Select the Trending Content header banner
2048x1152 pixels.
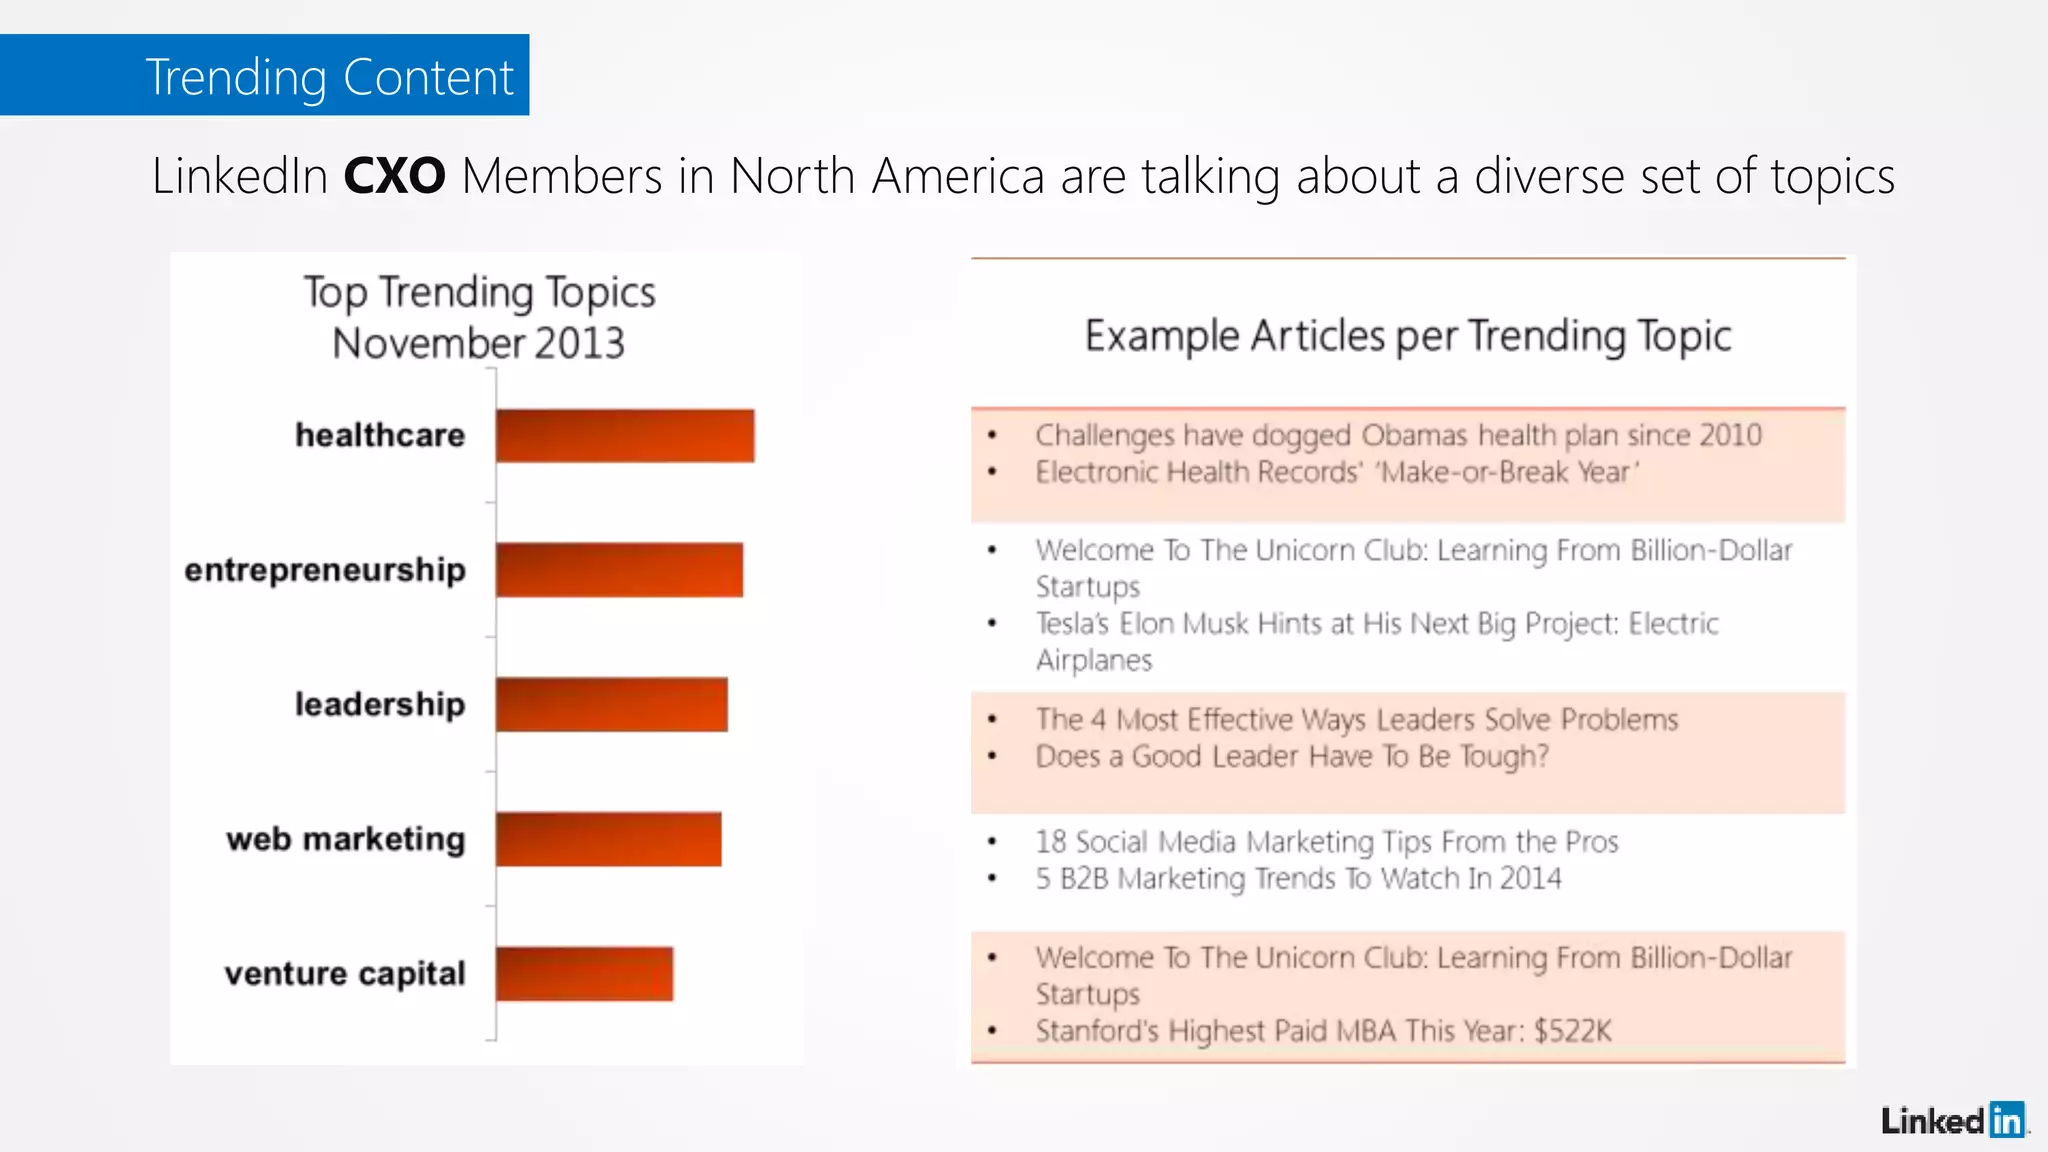tap(264, 75)
